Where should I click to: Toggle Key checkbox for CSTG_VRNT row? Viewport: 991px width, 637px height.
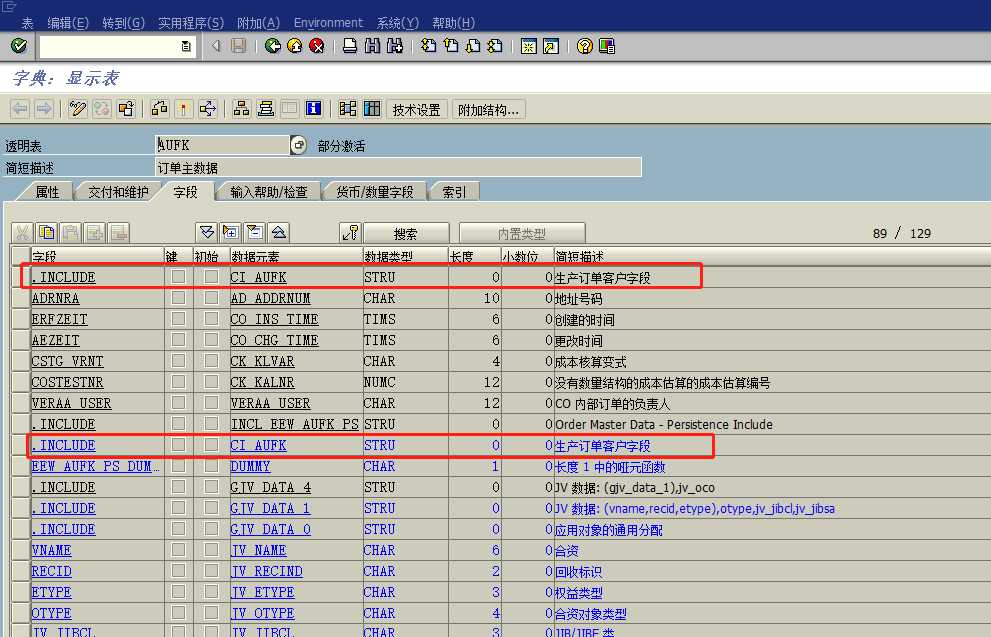click(178, 360)
